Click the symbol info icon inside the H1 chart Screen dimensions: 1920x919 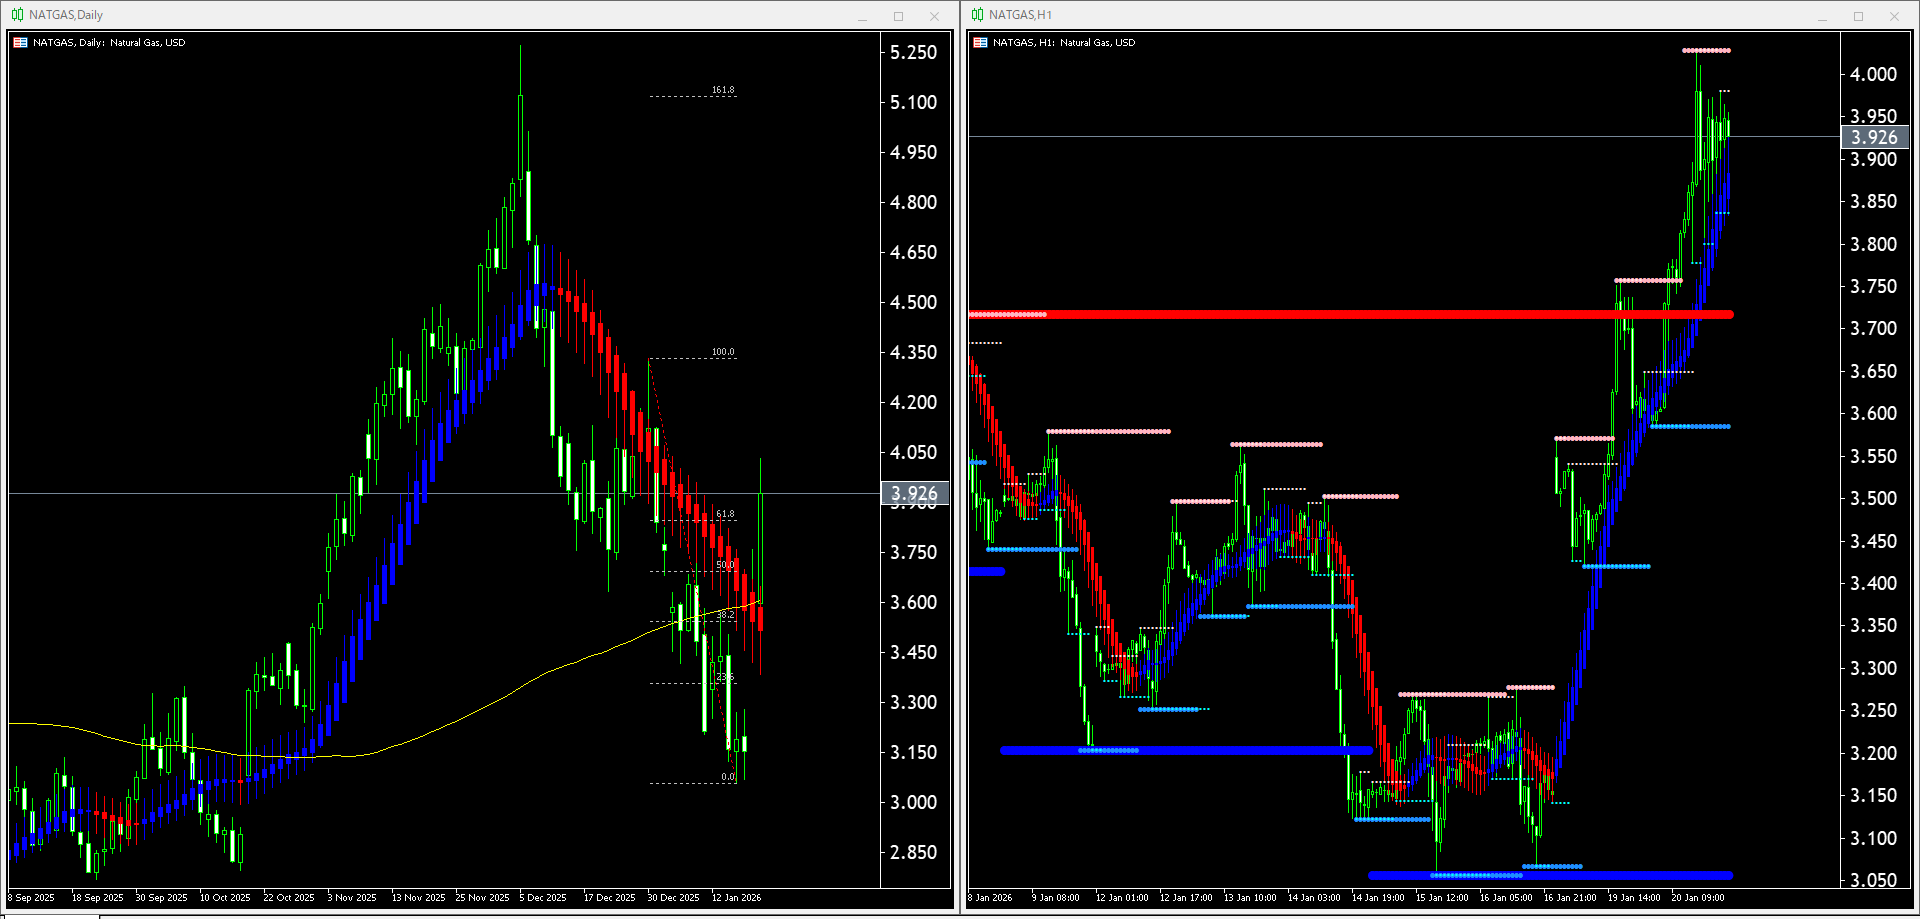[x=980, y=43]
